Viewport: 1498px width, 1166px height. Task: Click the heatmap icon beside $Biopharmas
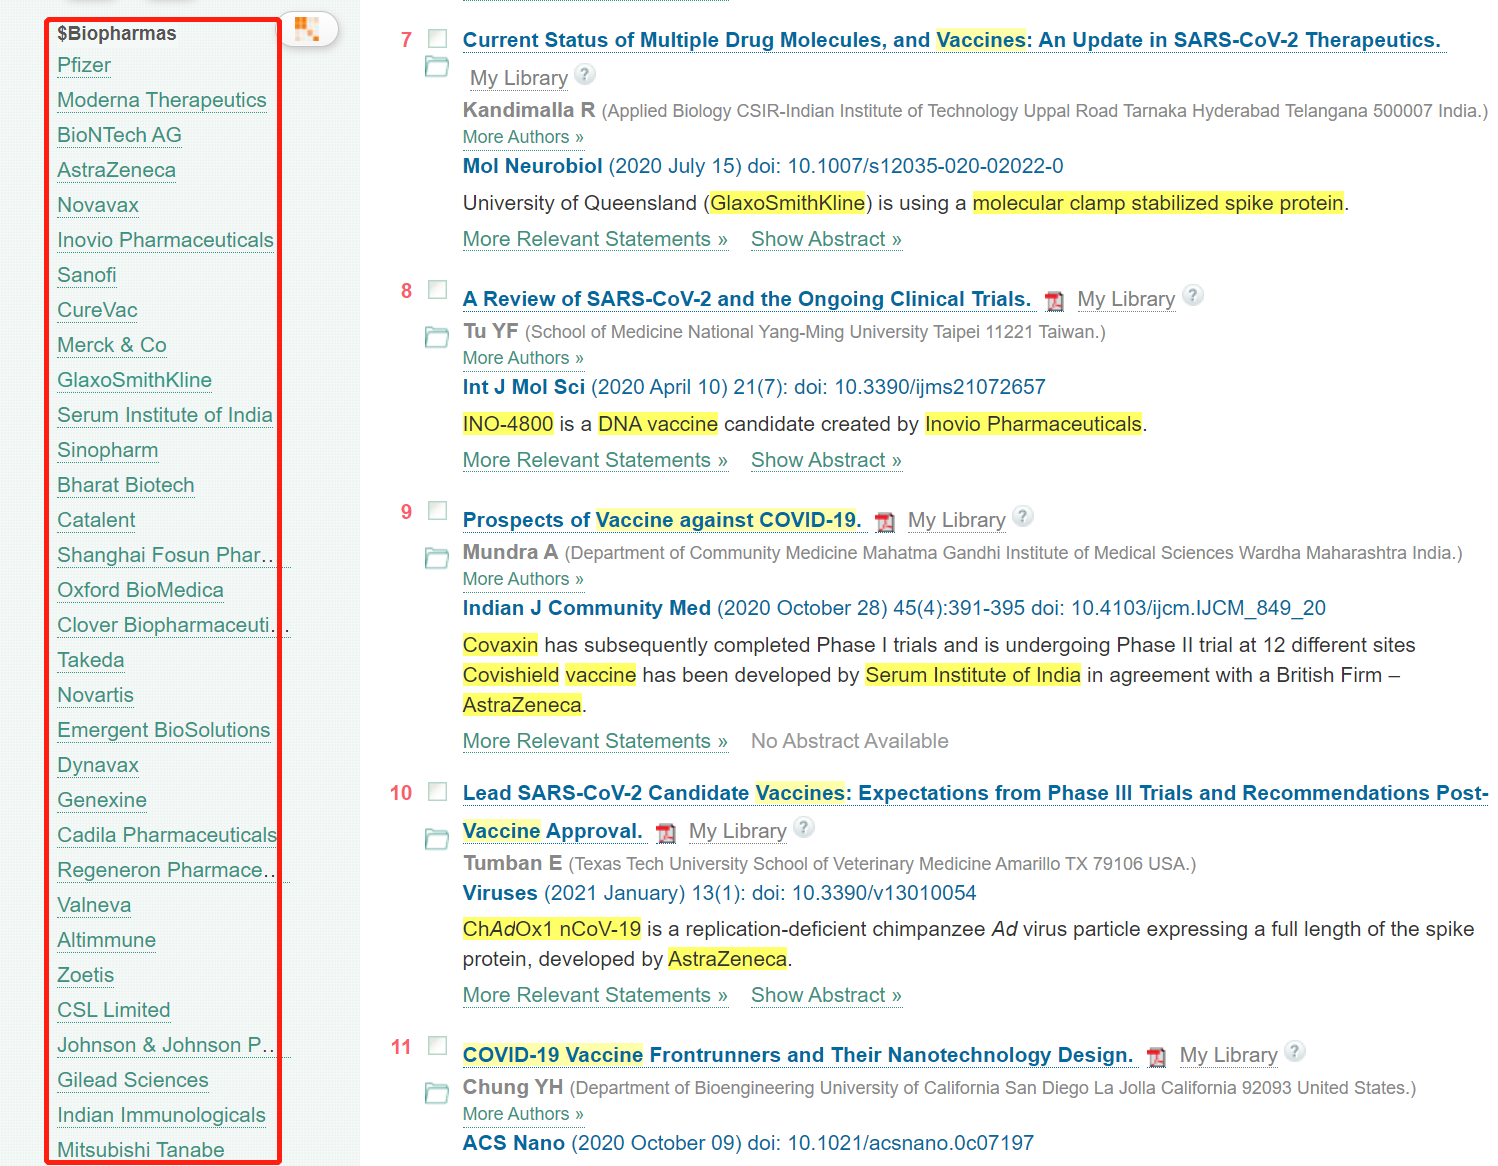[308, 29]
